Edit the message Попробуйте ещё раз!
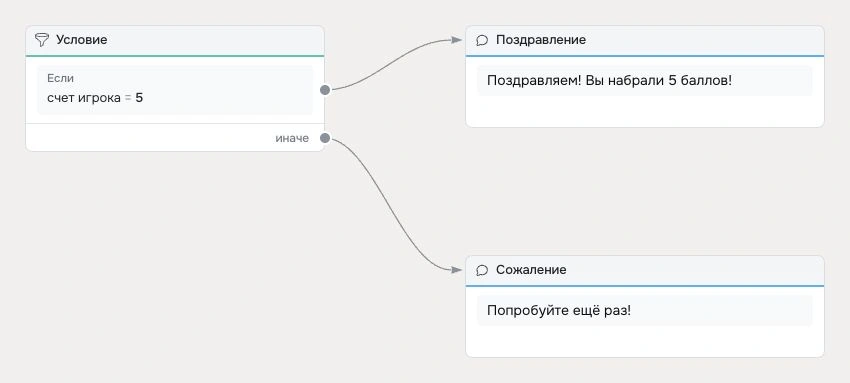The width and height of the screenshot is (850, 383). point(645,311)
